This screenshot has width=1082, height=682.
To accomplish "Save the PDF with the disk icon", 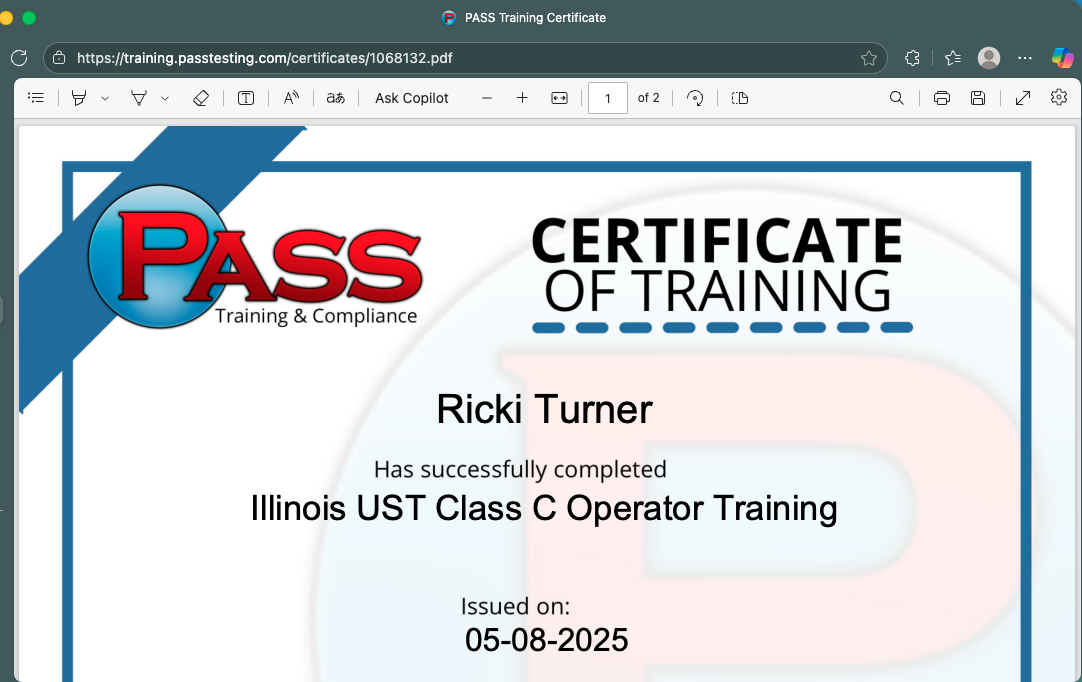I will [x=978, y=98].
